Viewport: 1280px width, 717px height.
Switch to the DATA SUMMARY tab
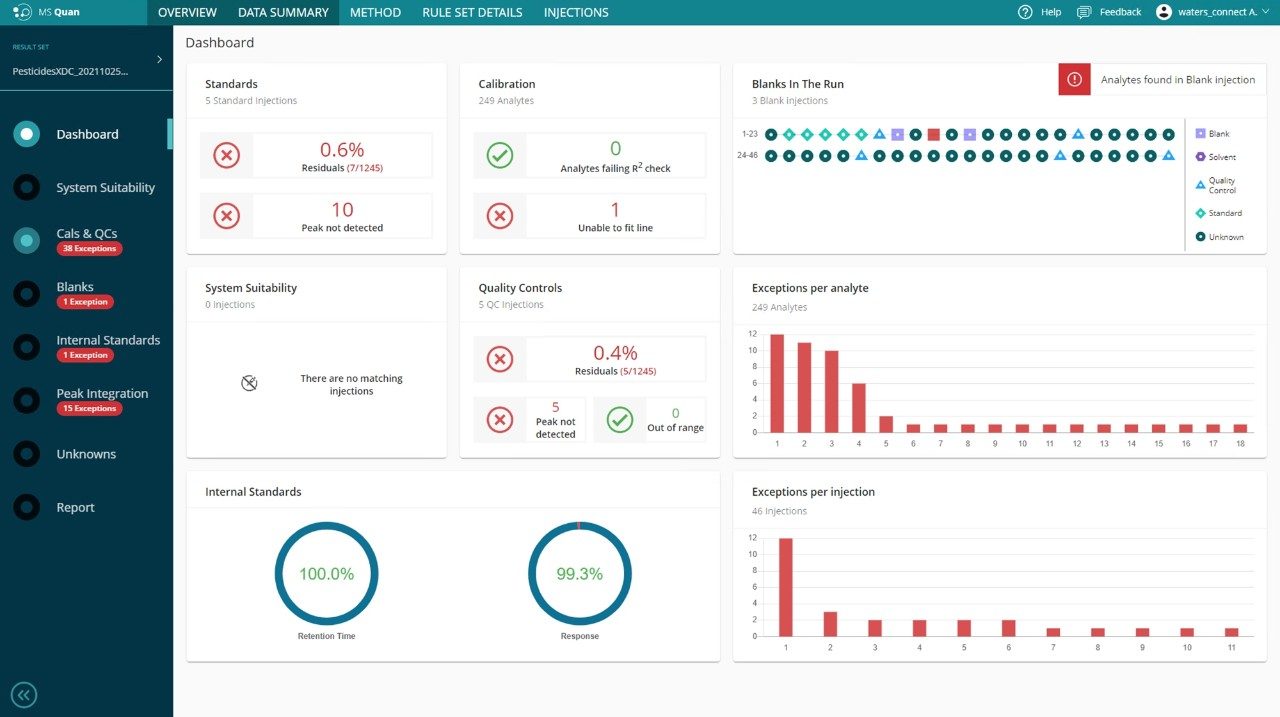(x=283, y=12)
